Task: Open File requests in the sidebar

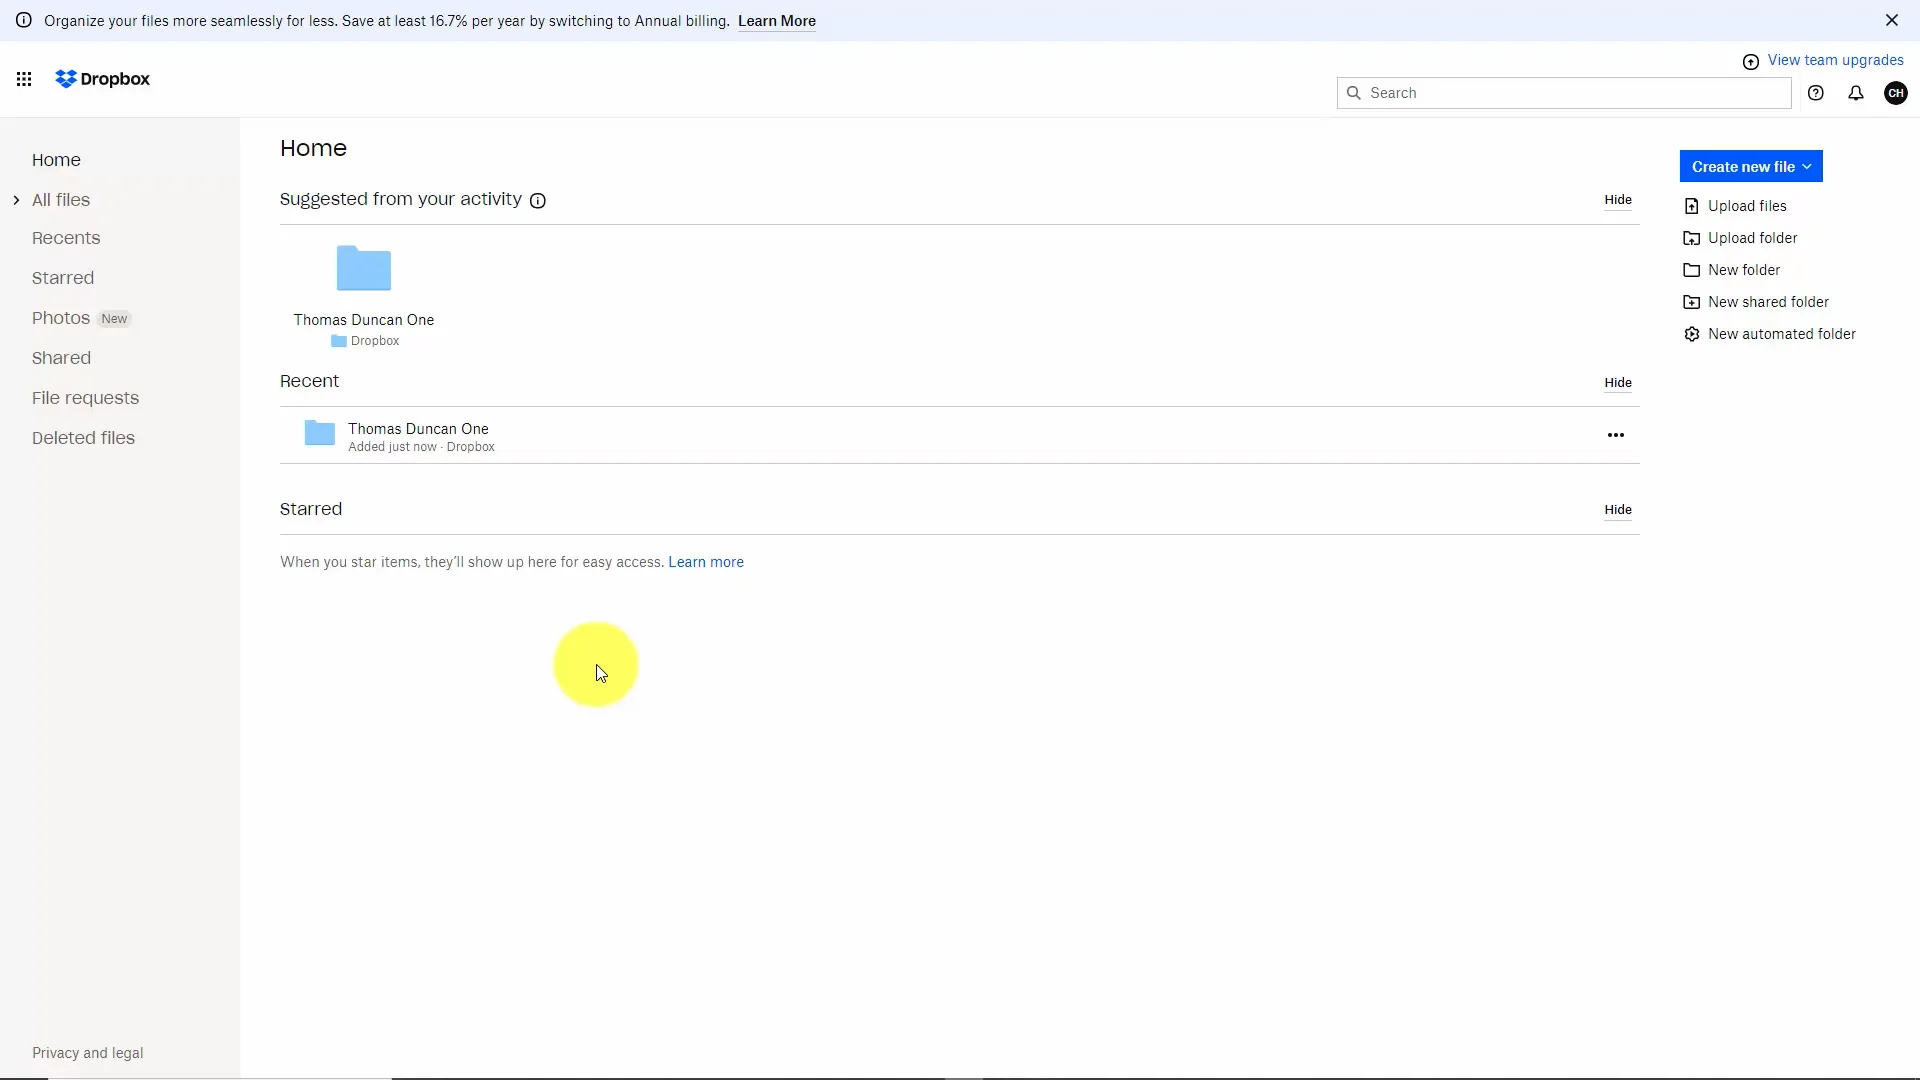Action: [85, 398]
